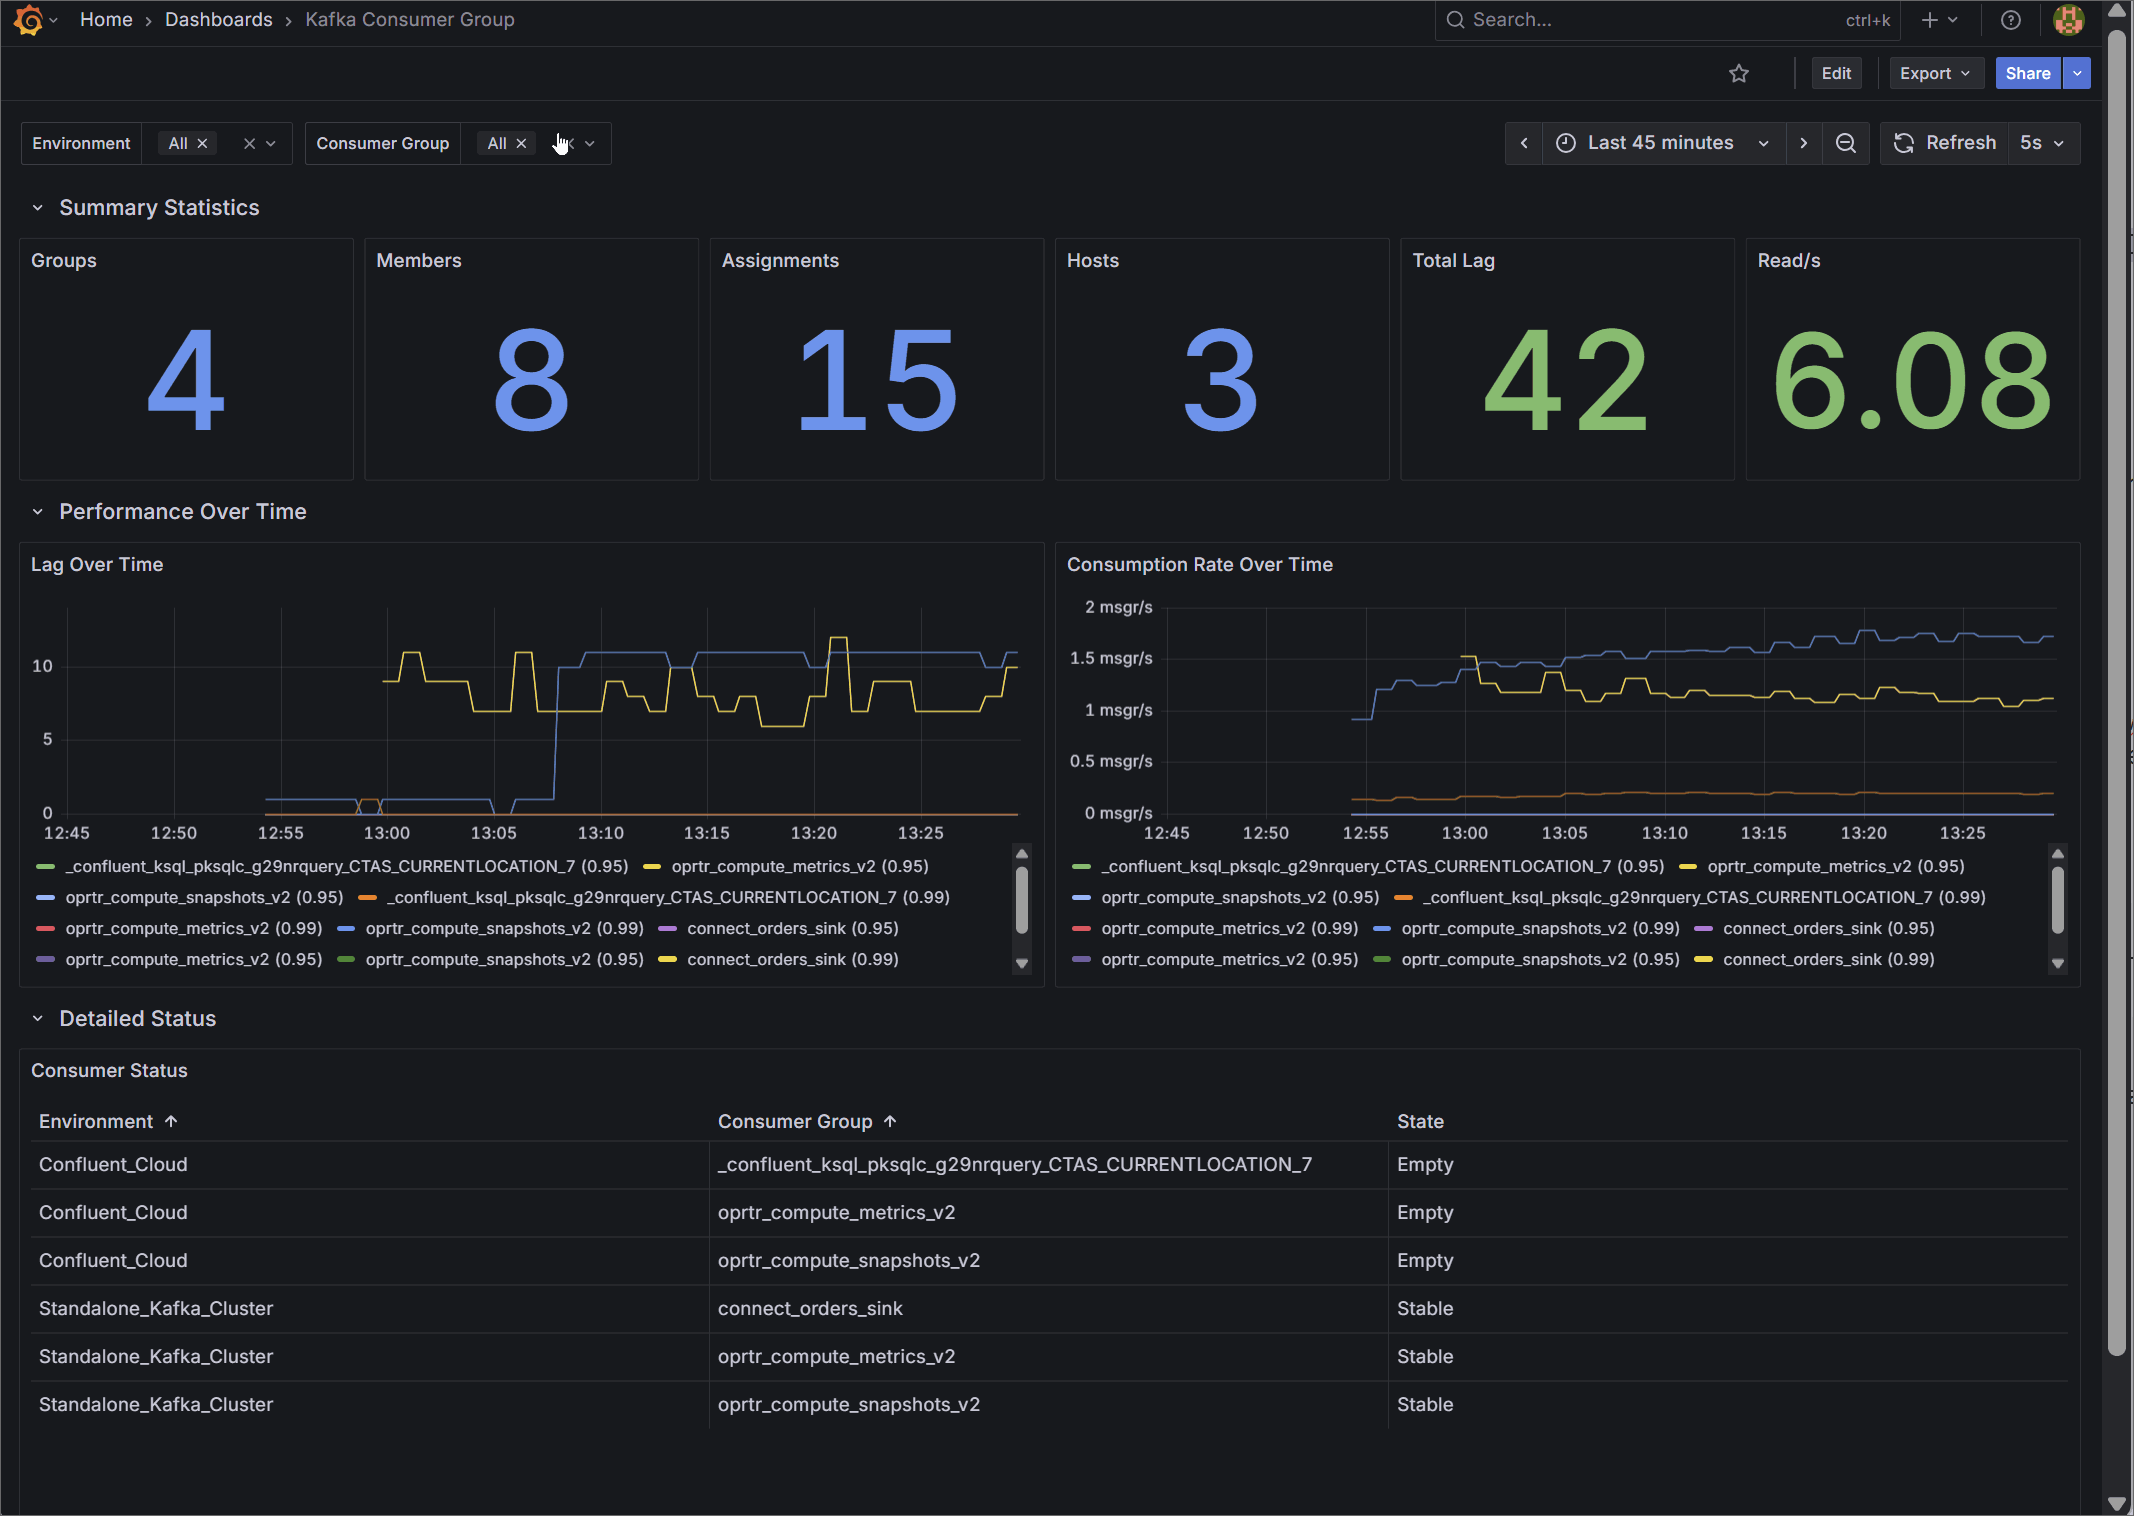Navigate to Dashboards breadcrumb

pos(218,20)
